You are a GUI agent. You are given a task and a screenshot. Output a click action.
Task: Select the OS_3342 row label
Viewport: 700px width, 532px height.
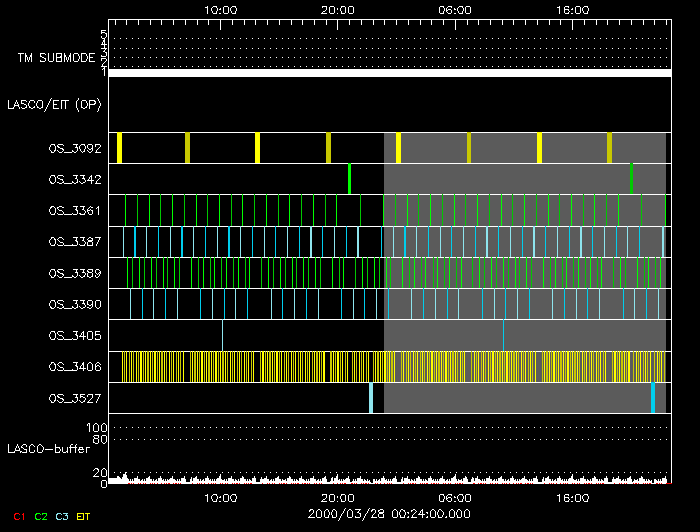(75, 179)
